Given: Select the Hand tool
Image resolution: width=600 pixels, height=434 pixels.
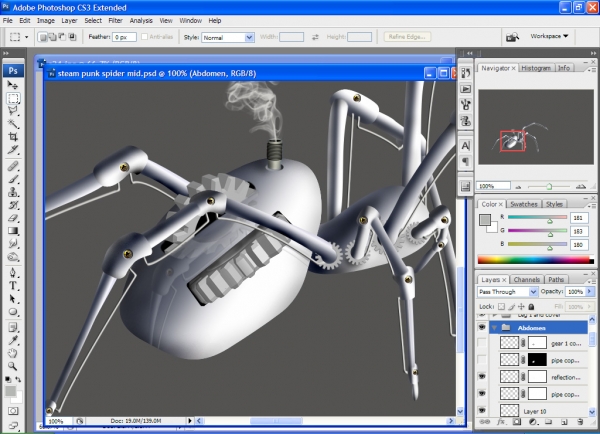Looking at the screenshot, I should [13, 353].
